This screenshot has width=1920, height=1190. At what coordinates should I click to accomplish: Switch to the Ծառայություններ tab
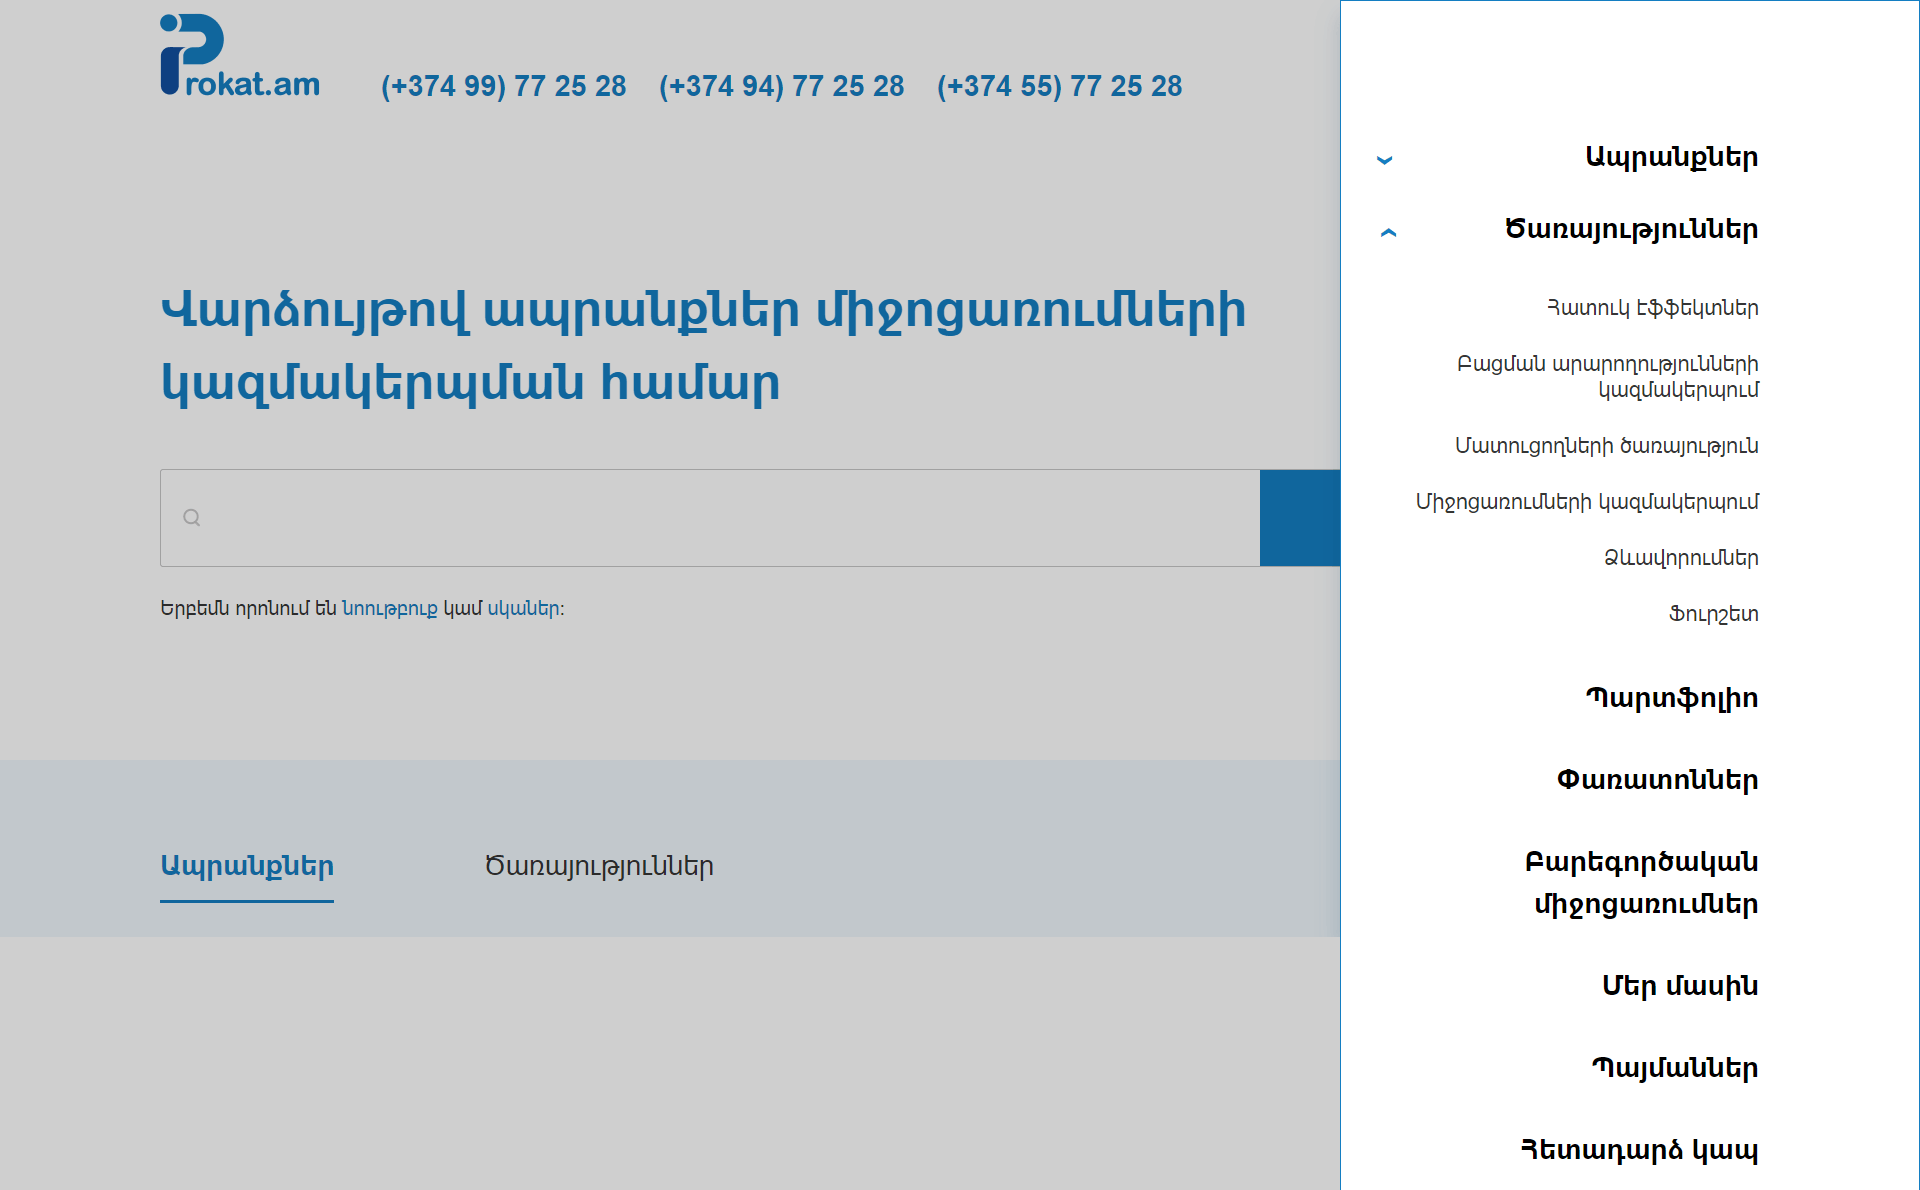[x=599, y=866]
